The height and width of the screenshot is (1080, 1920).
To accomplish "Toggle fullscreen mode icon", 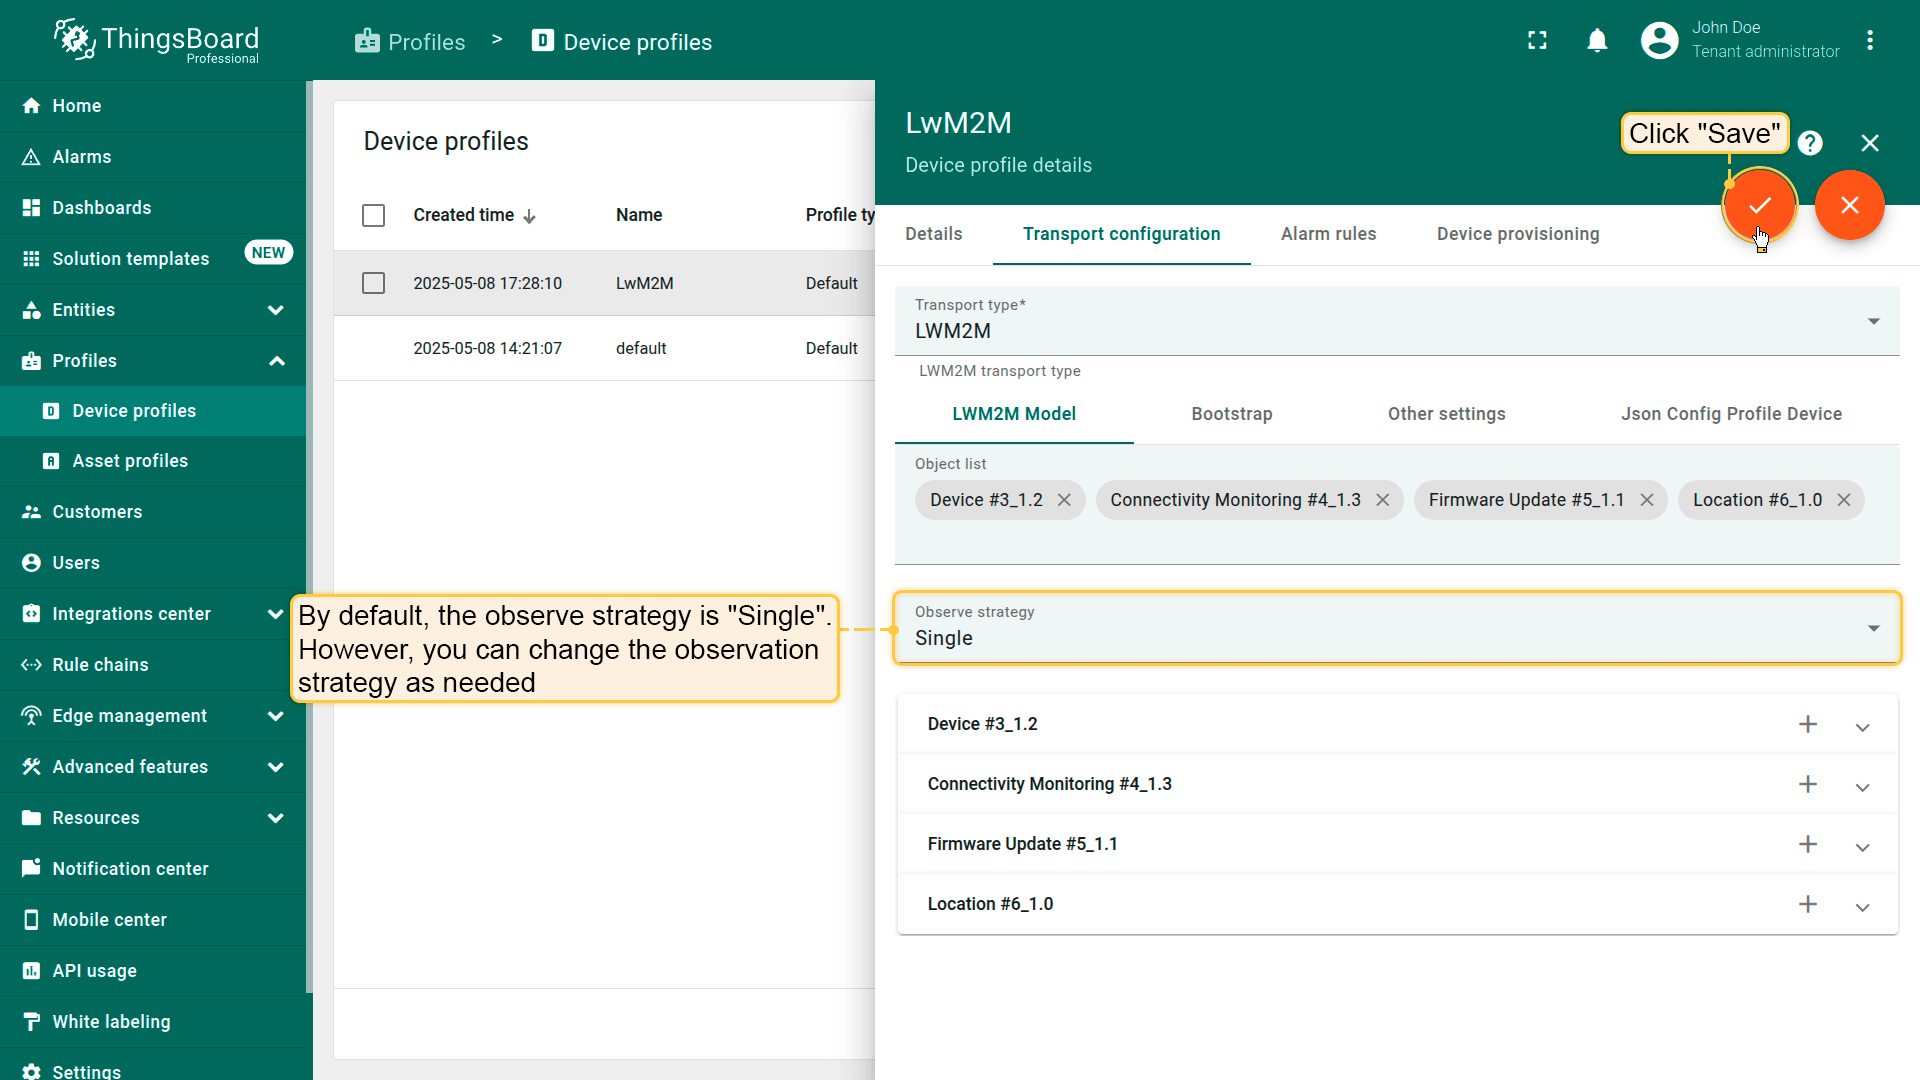I will (1537, 41).
